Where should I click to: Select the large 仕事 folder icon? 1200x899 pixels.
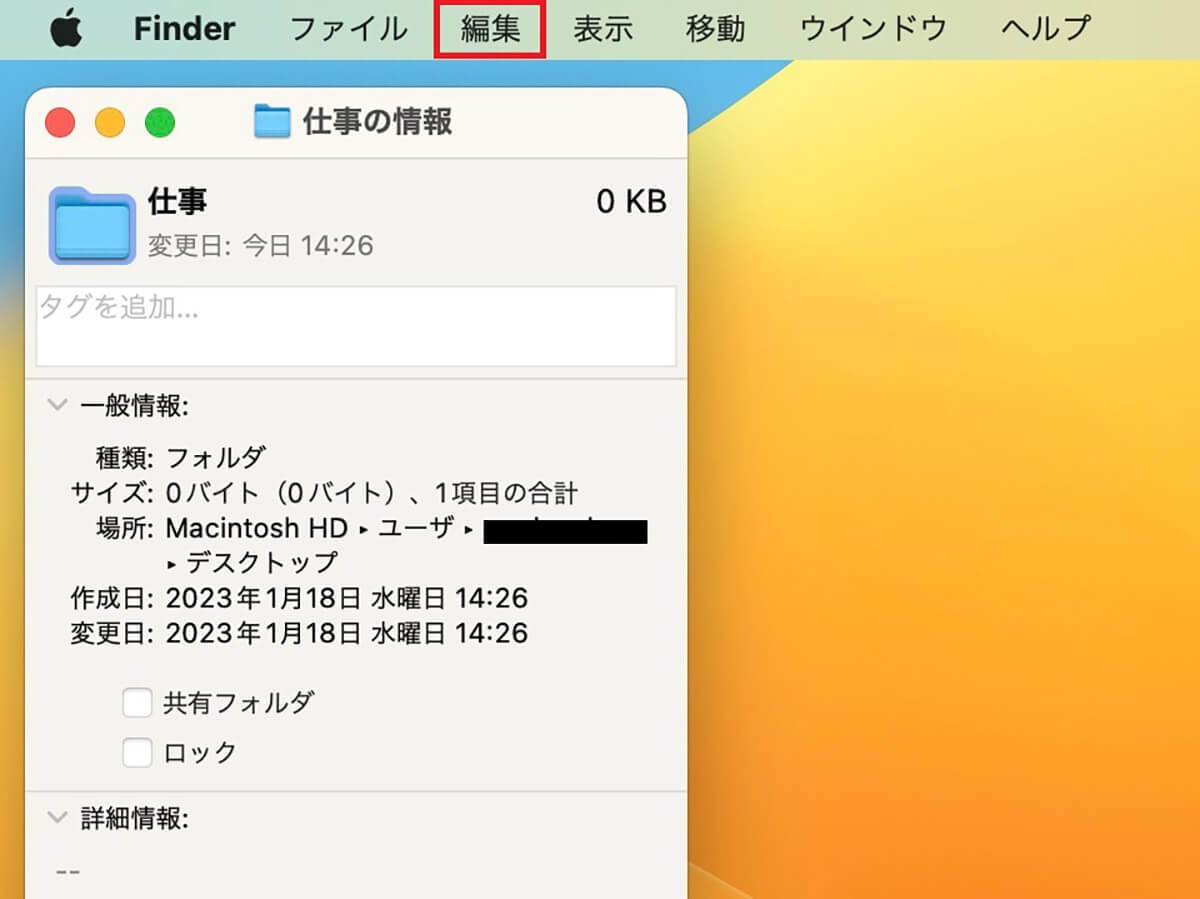coord(92,225)
